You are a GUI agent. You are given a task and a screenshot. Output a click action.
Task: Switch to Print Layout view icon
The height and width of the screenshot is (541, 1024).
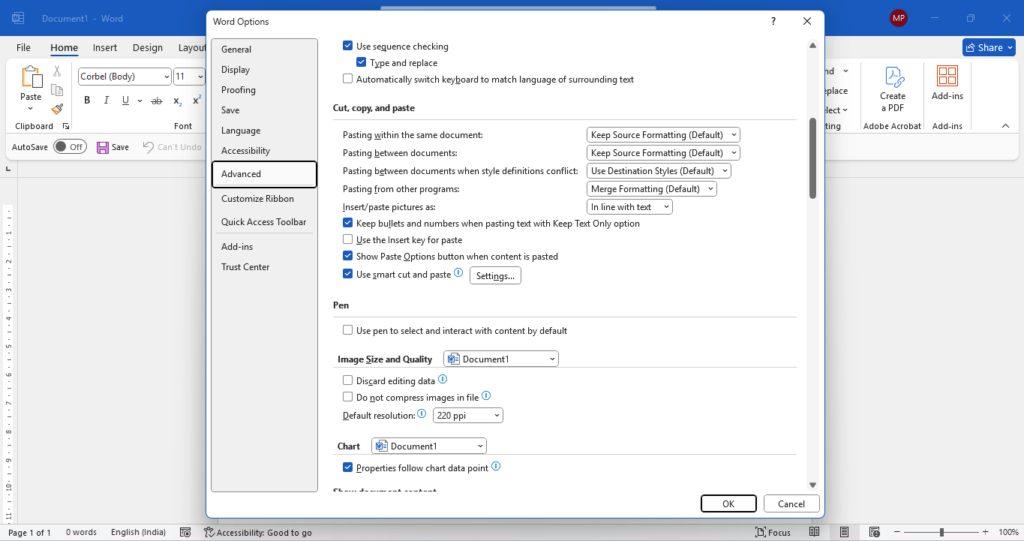[x=844, y=532]
